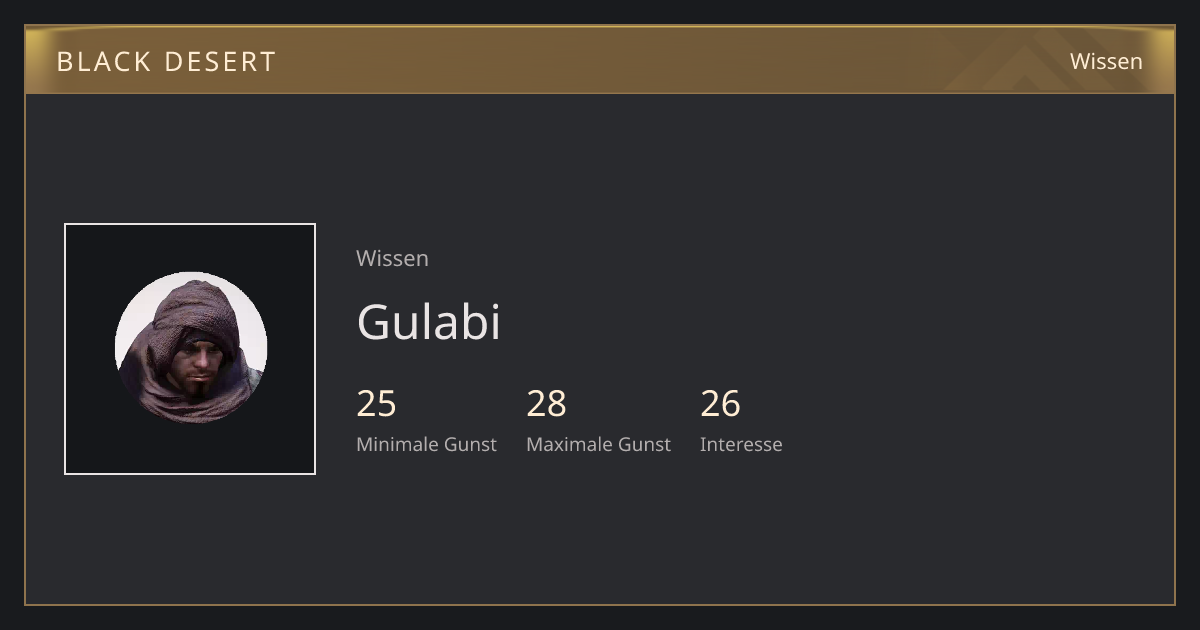Select the Gulabi name heading

pyautogui.click(x=428, y=322)
